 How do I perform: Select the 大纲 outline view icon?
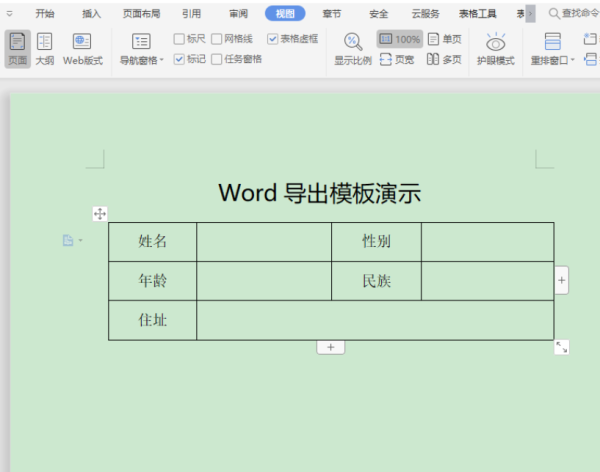[45, 48]
